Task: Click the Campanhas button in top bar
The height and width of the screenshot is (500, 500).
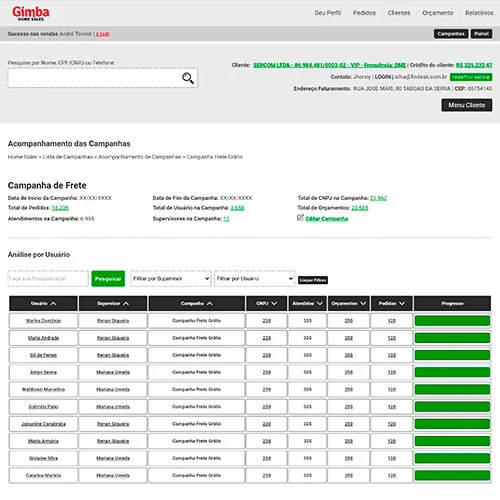Action: pos(451,34)
